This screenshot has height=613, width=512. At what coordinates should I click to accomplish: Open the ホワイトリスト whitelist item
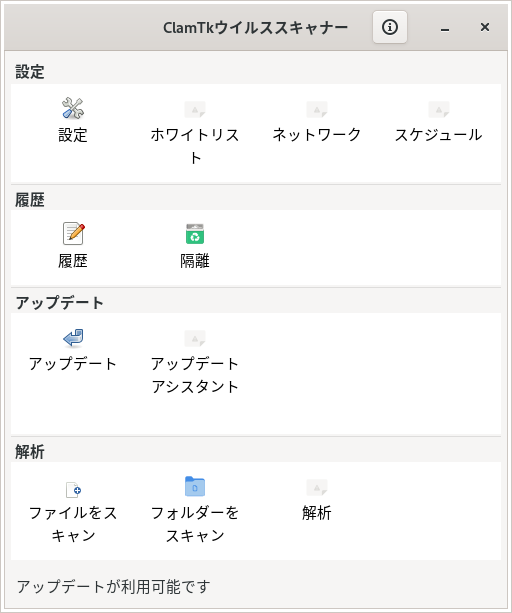[x=195, y=133]
